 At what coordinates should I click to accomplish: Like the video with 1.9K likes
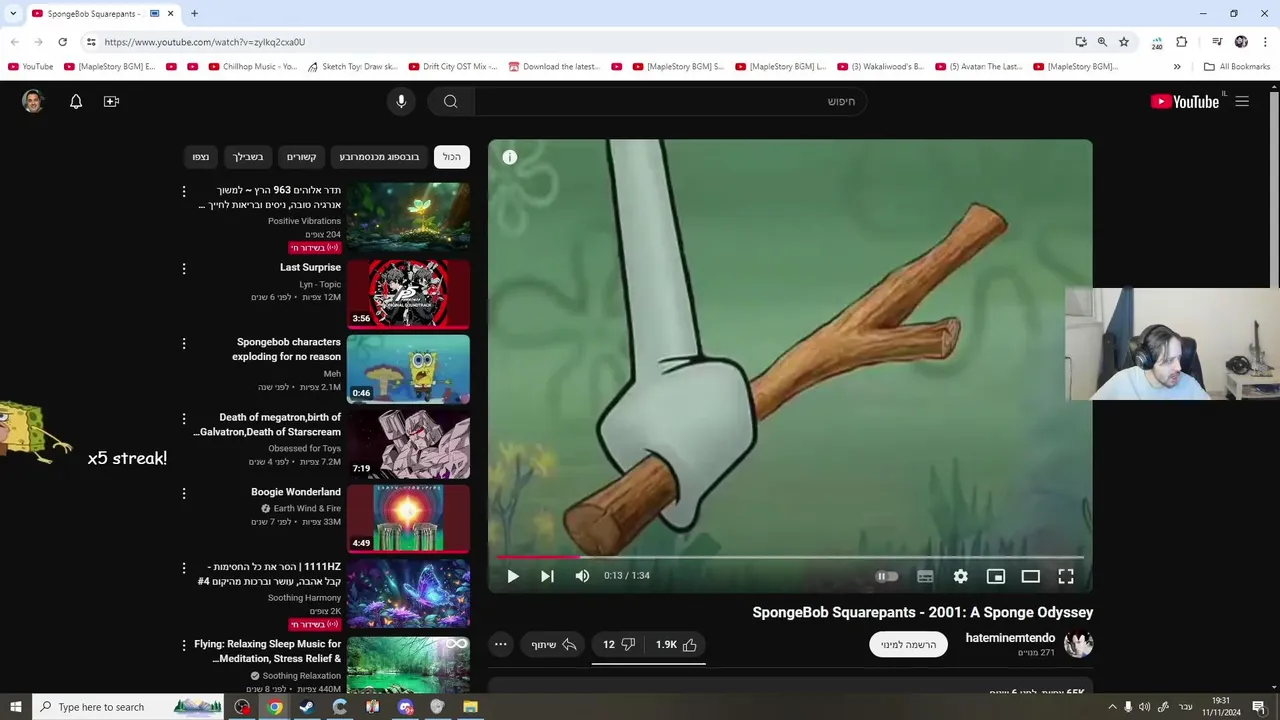click(x=677, y=645)
